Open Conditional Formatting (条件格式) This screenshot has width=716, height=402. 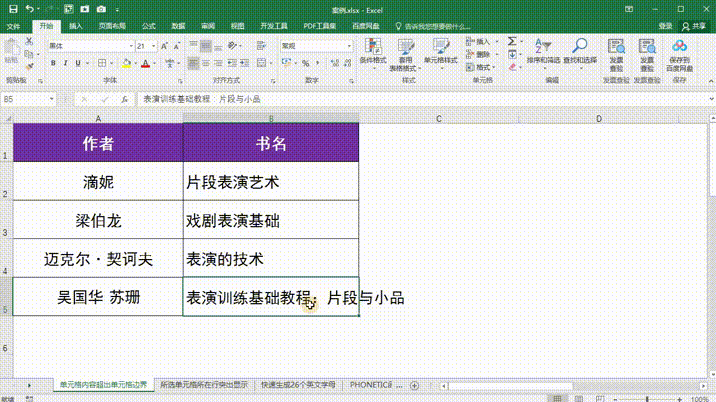coord(373,54)
